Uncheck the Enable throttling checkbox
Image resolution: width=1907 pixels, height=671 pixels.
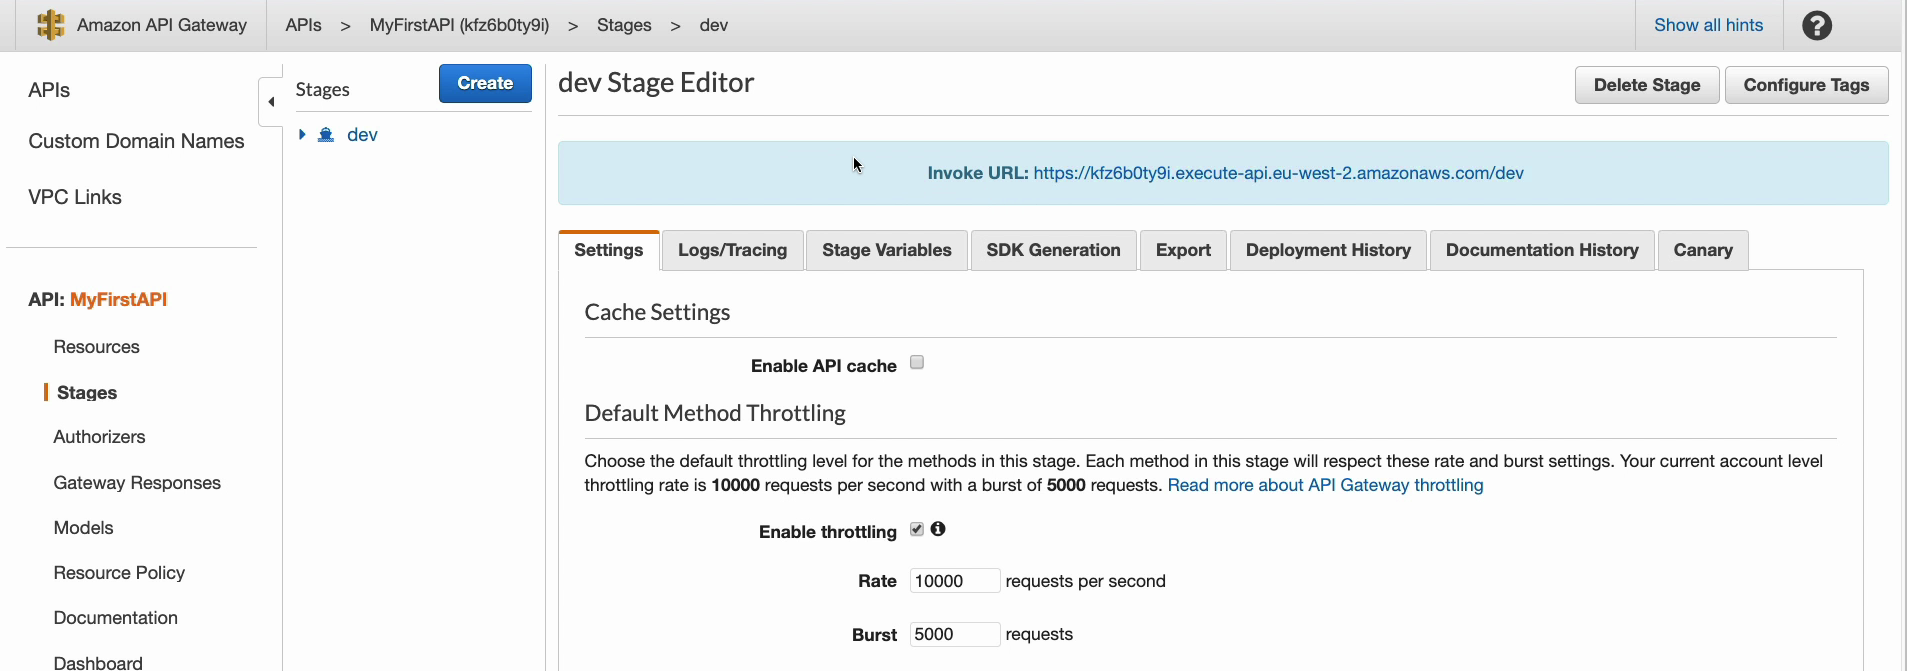pos(917,529)
